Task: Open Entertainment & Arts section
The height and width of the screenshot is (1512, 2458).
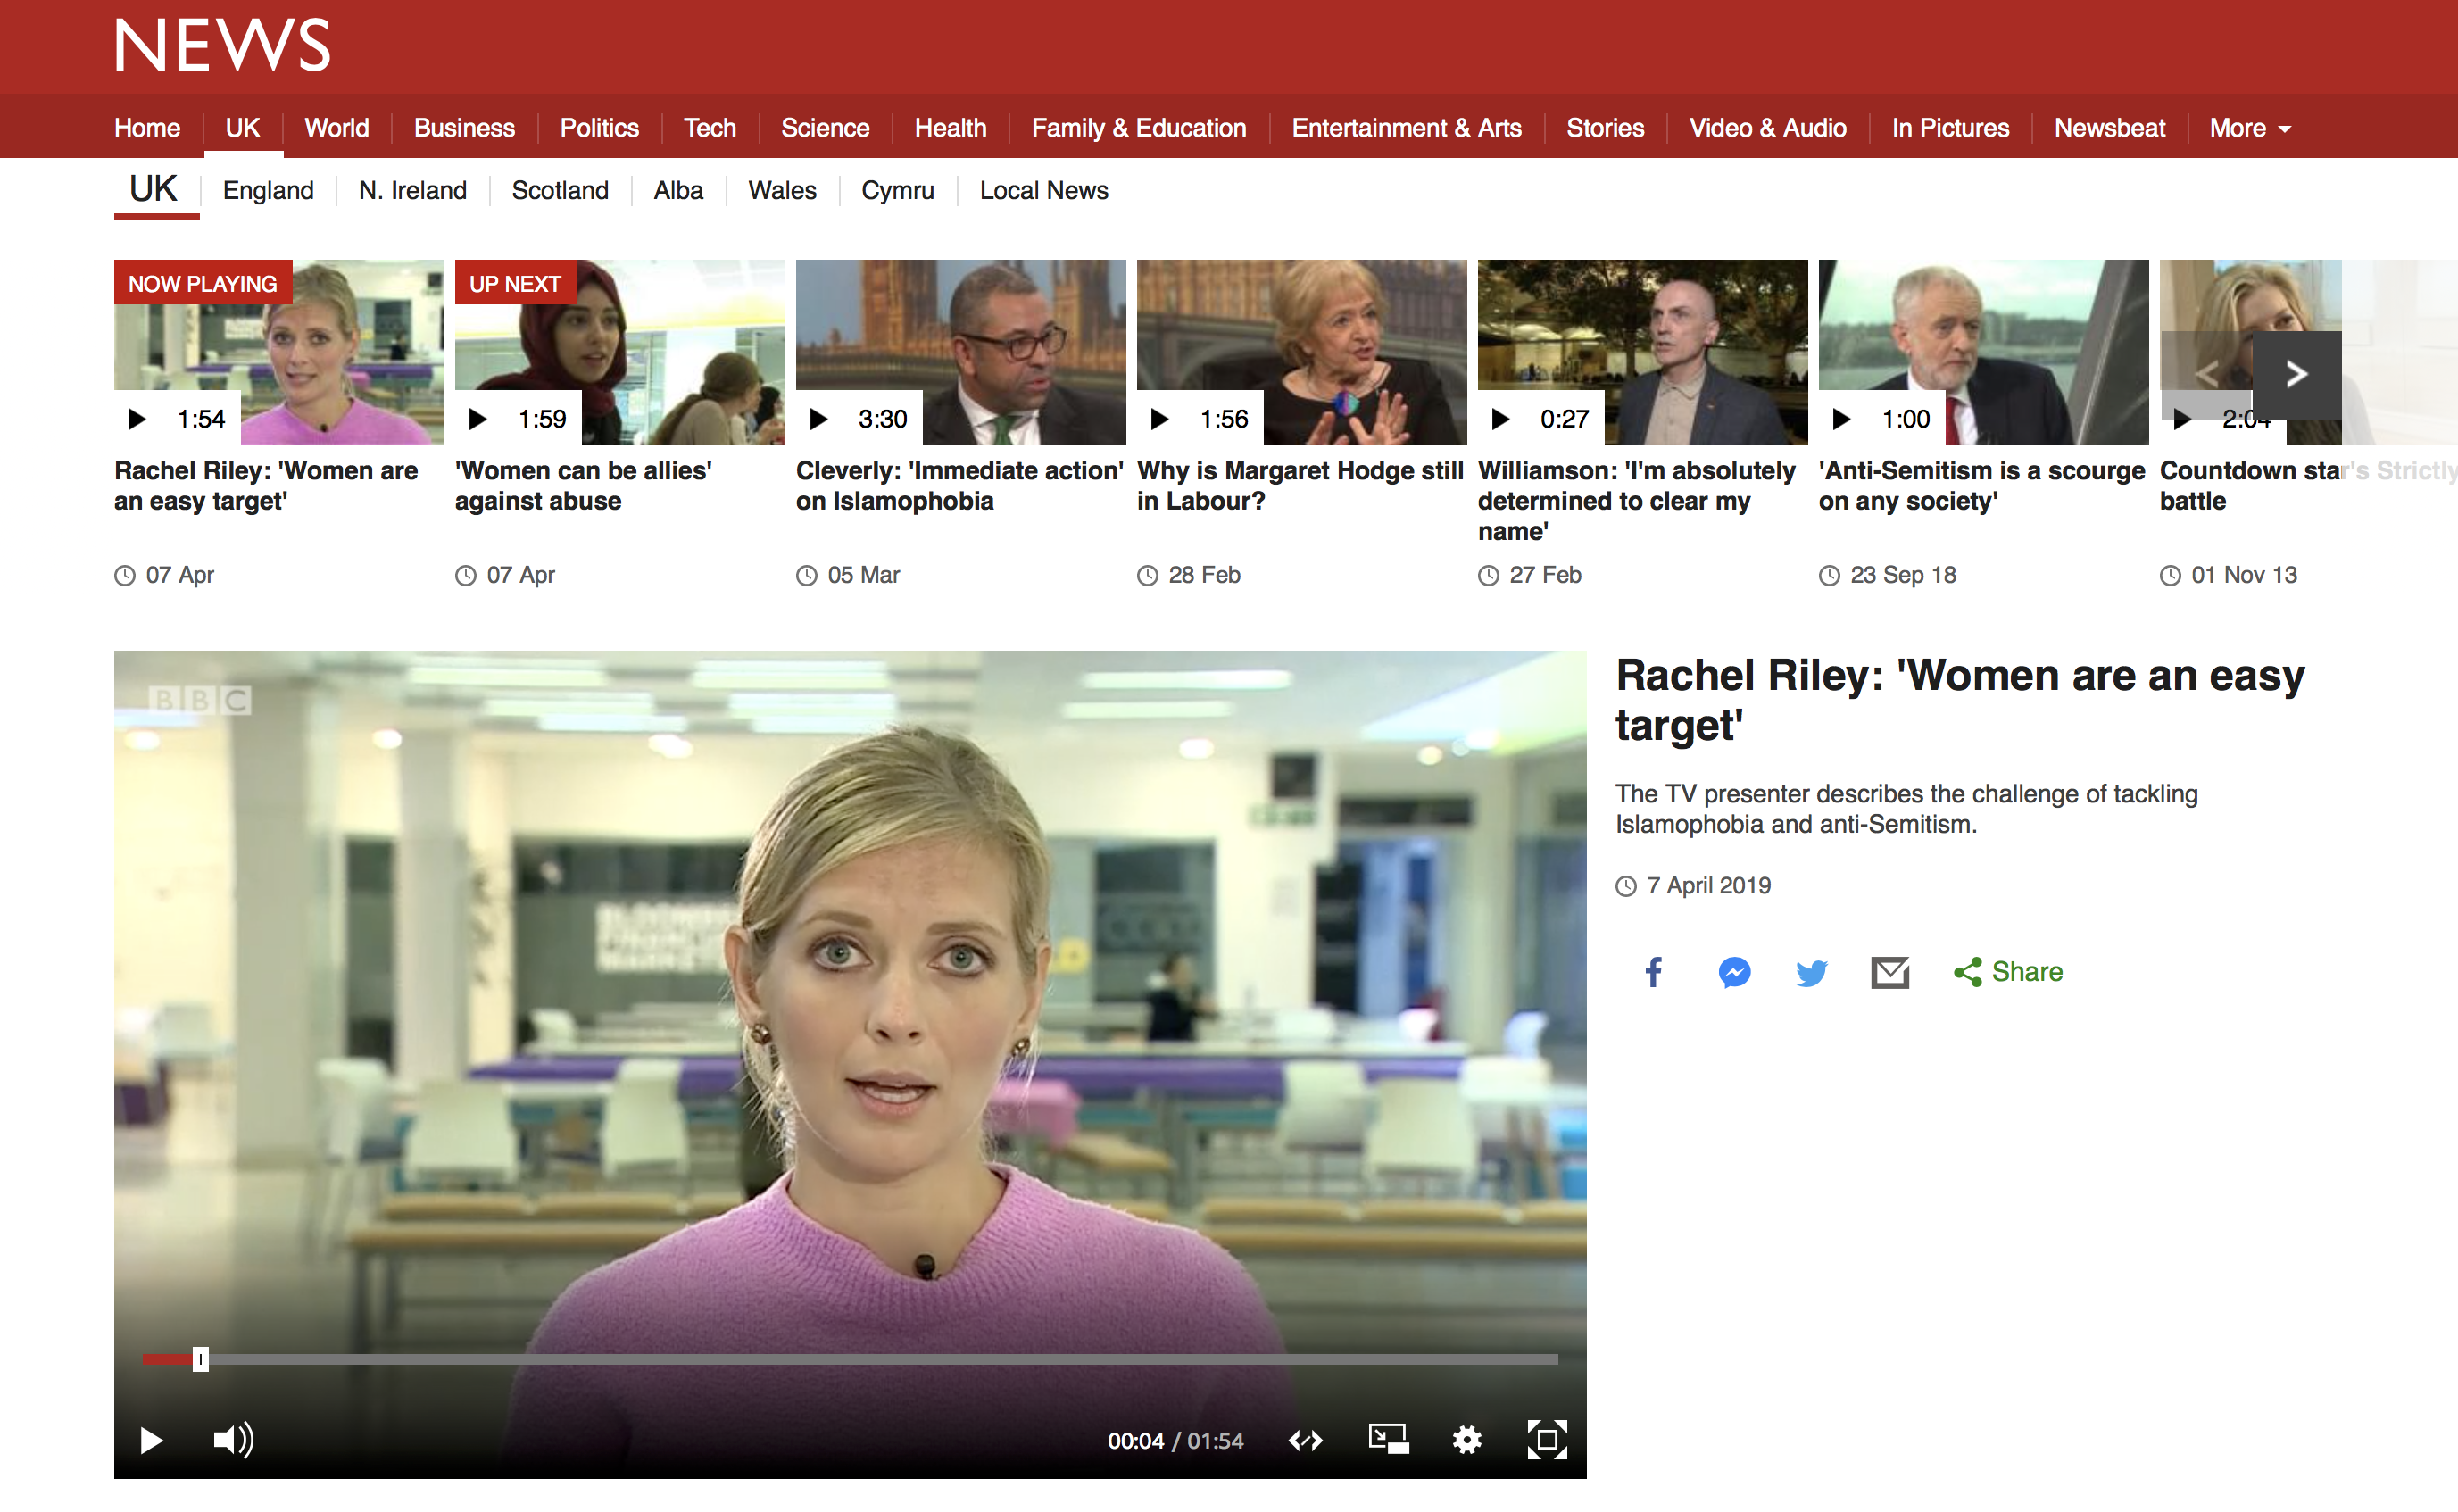Action: [x=1406, y=128]
